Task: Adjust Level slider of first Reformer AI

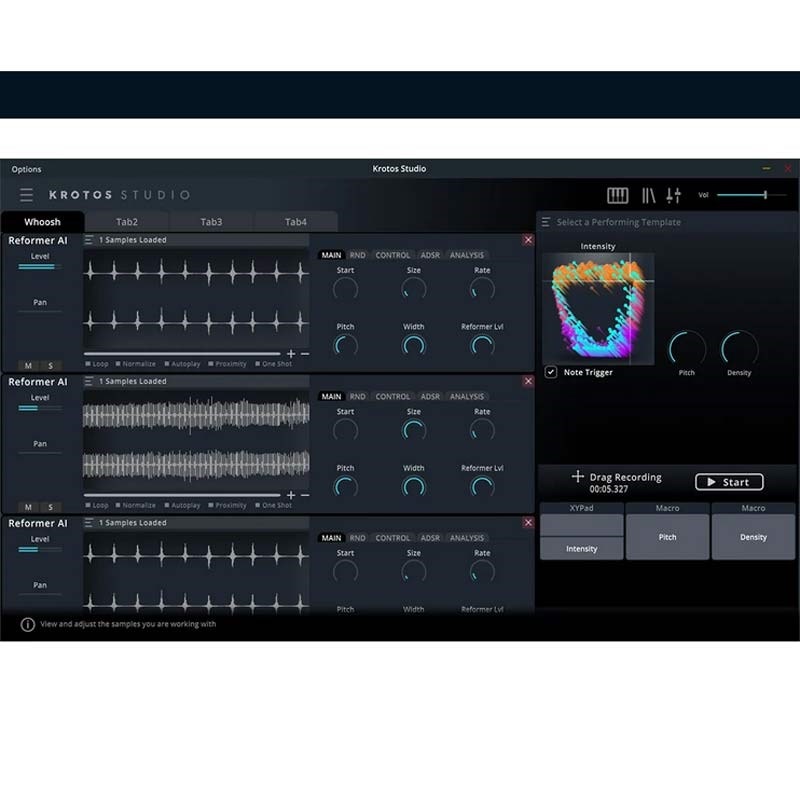Action: 40,266
